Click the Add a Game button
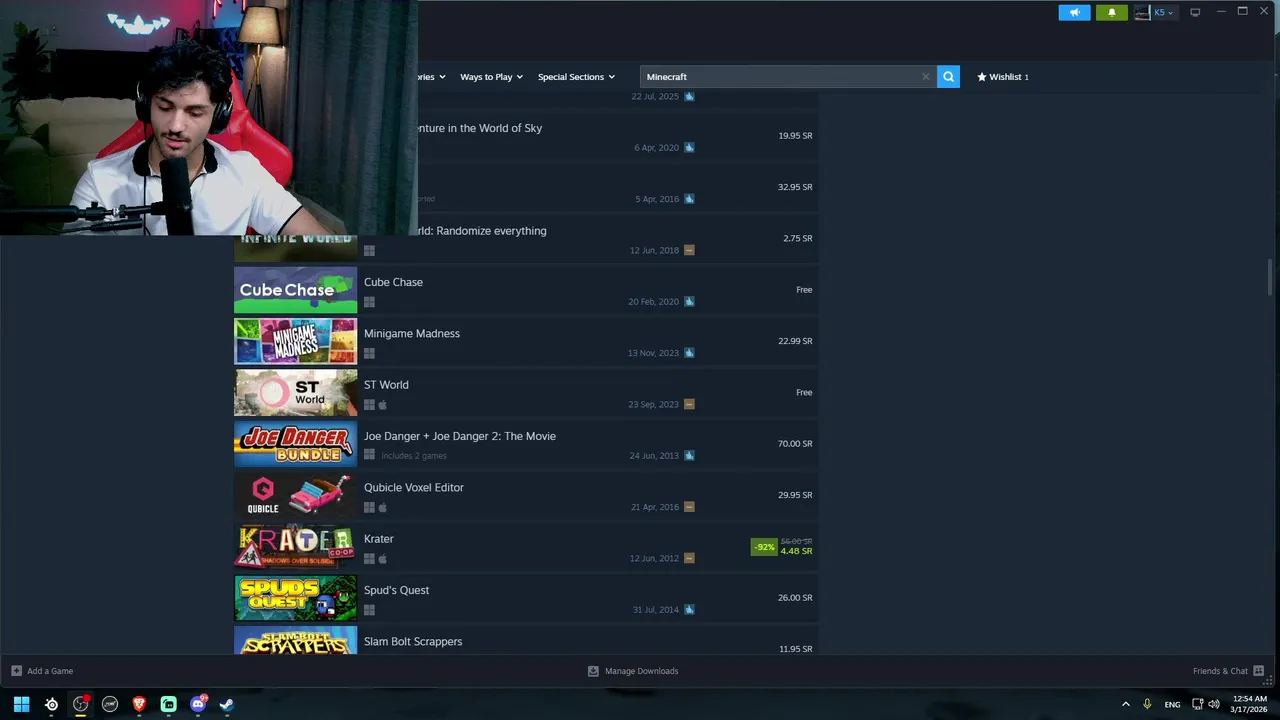This screenshot has height=720, width=1280. pyautogui.click(x=42, y=671)
